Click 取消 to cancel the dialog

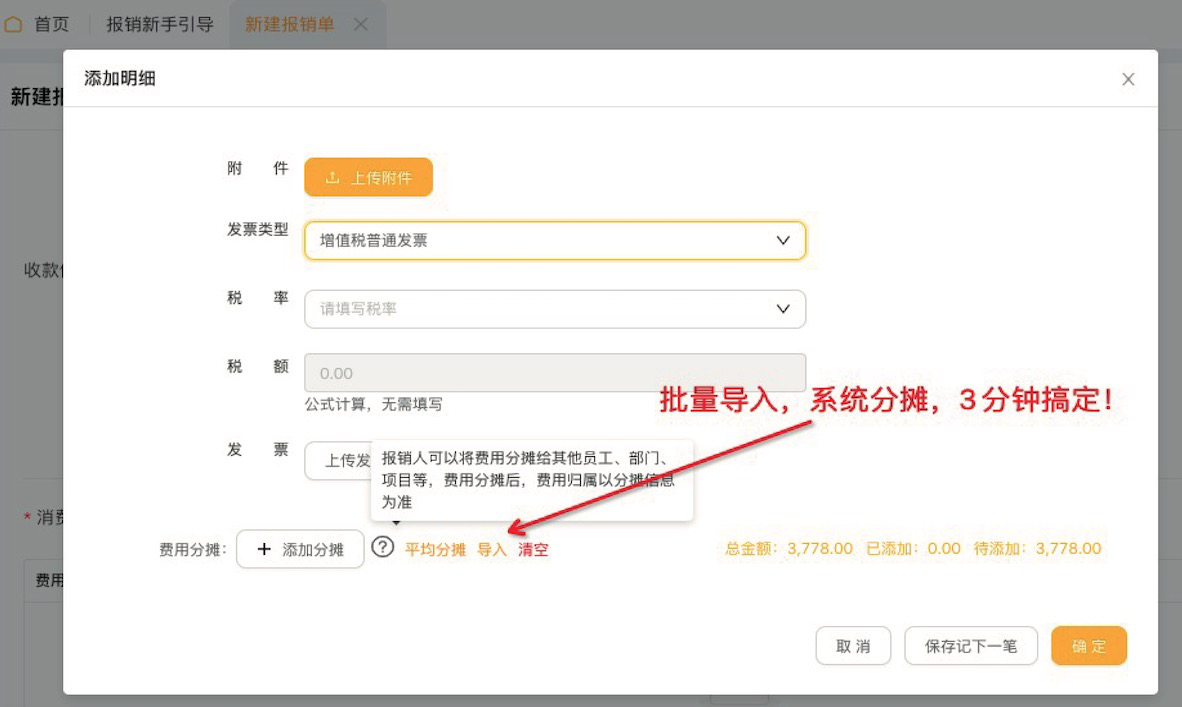click(853, 645)
